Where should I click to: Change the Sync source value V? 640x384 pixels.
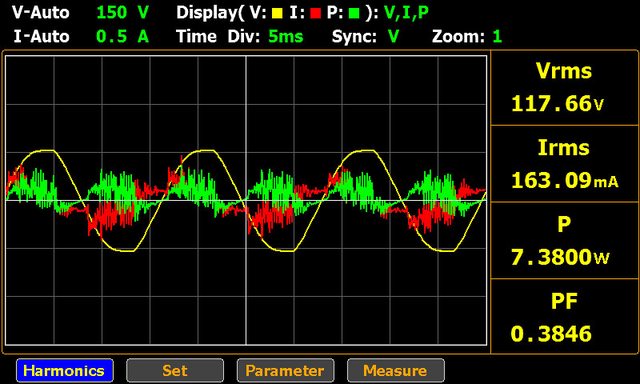coord(393,37)
